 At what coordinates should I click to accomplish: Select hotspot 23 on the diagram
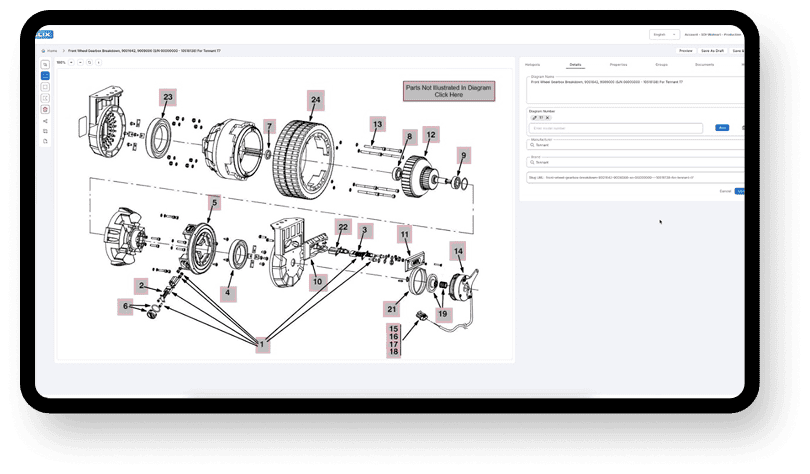168,97
